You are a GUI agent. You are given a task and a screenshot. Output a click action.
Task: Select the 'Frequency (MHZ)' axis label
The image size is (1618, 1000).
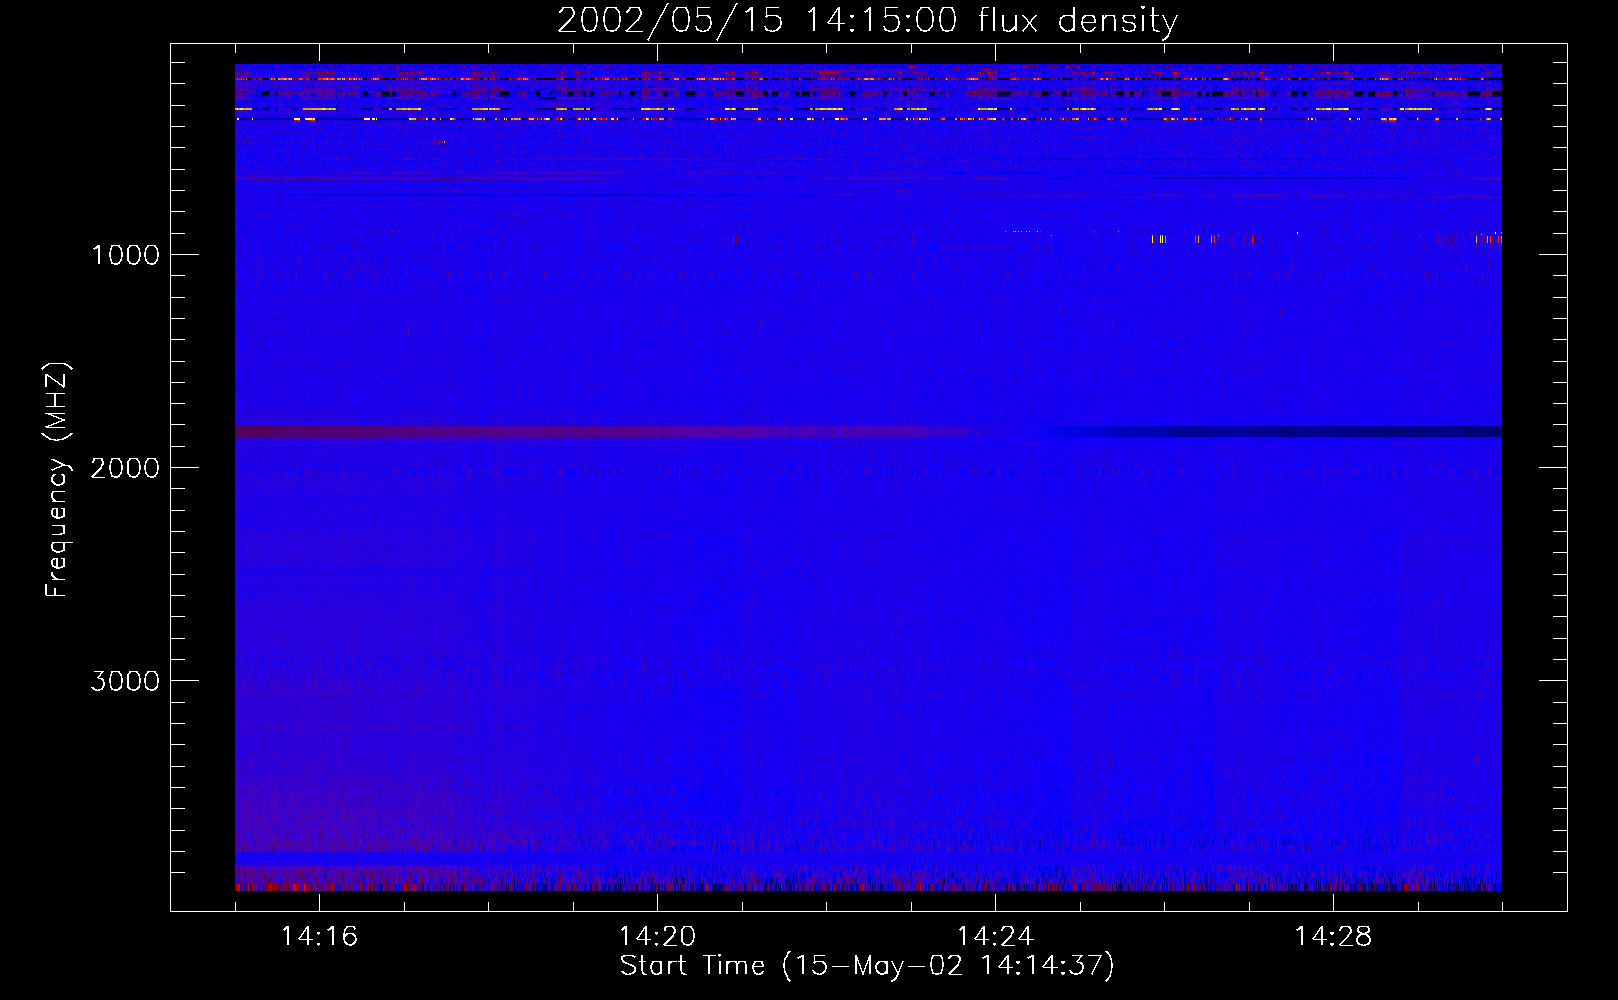58,480
